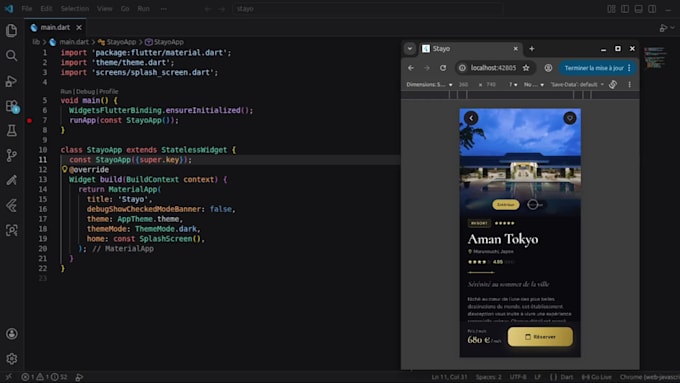Click the VS Code logo icon in the title bar
Image resolution: width=680 pixels, height=383 pixels.
(x=9, y=8)
